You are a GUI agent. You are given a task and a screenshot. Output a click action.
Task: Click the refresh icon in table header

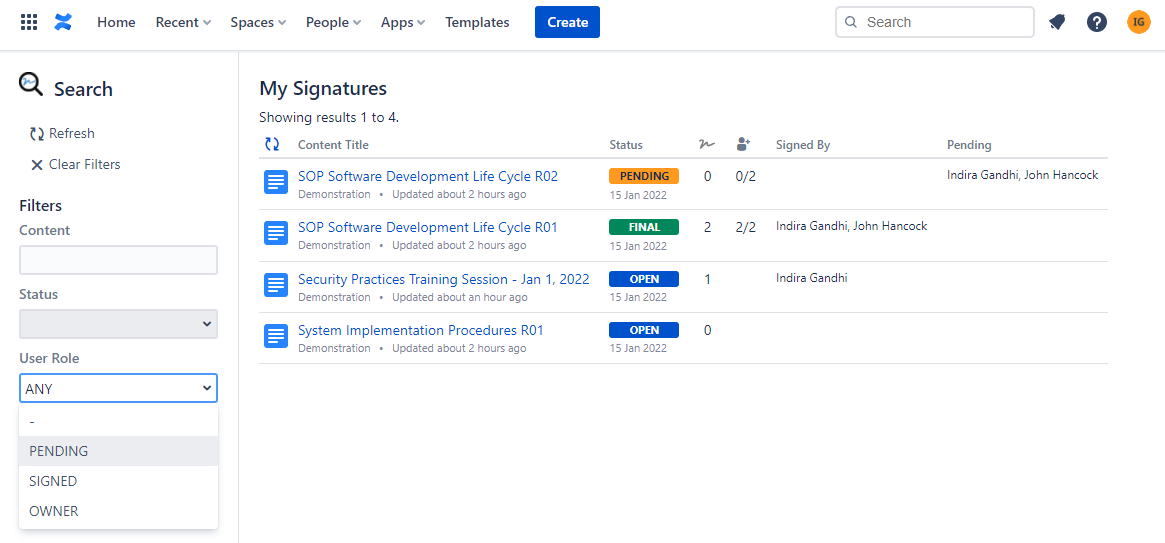point(272,145)
